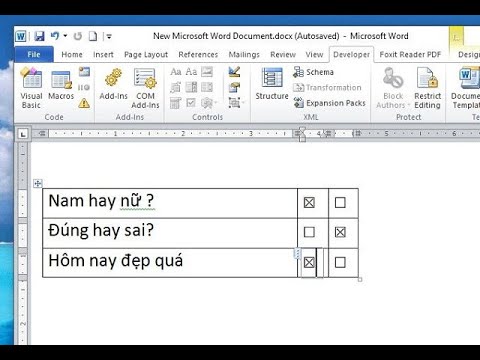Click the Expansion Packs button
Image resolution: width=480 pixels, height=360 pixels.
[329, 103]
